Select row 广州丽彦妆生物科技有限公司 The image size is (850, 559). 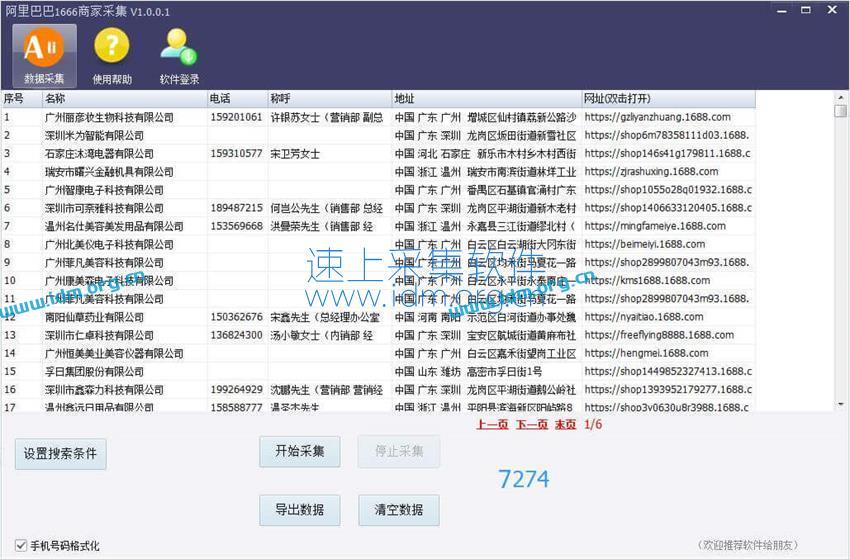378,117
